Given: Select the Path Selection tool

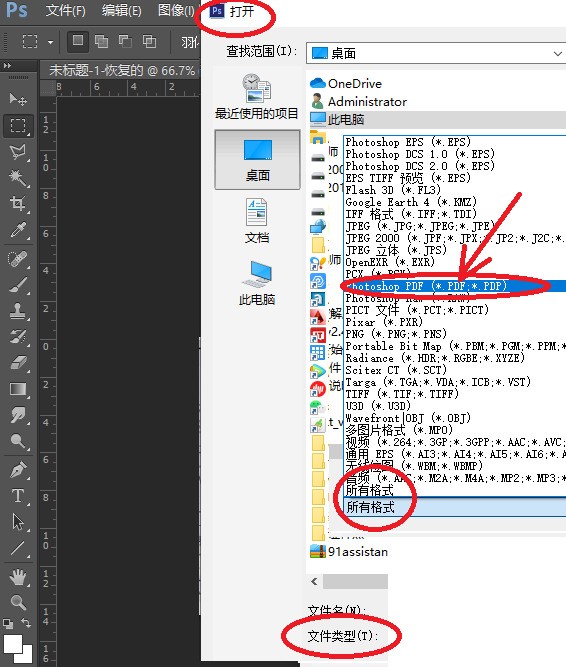Looking at the screenshot, I should point(17,522).
